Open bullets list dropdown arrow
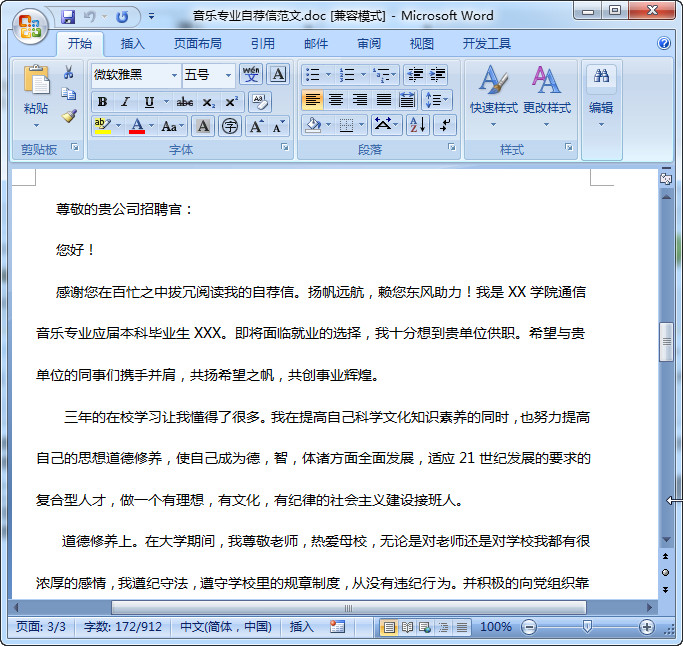The width and height of the screenshot is (683, 646). tap(328, 75)
